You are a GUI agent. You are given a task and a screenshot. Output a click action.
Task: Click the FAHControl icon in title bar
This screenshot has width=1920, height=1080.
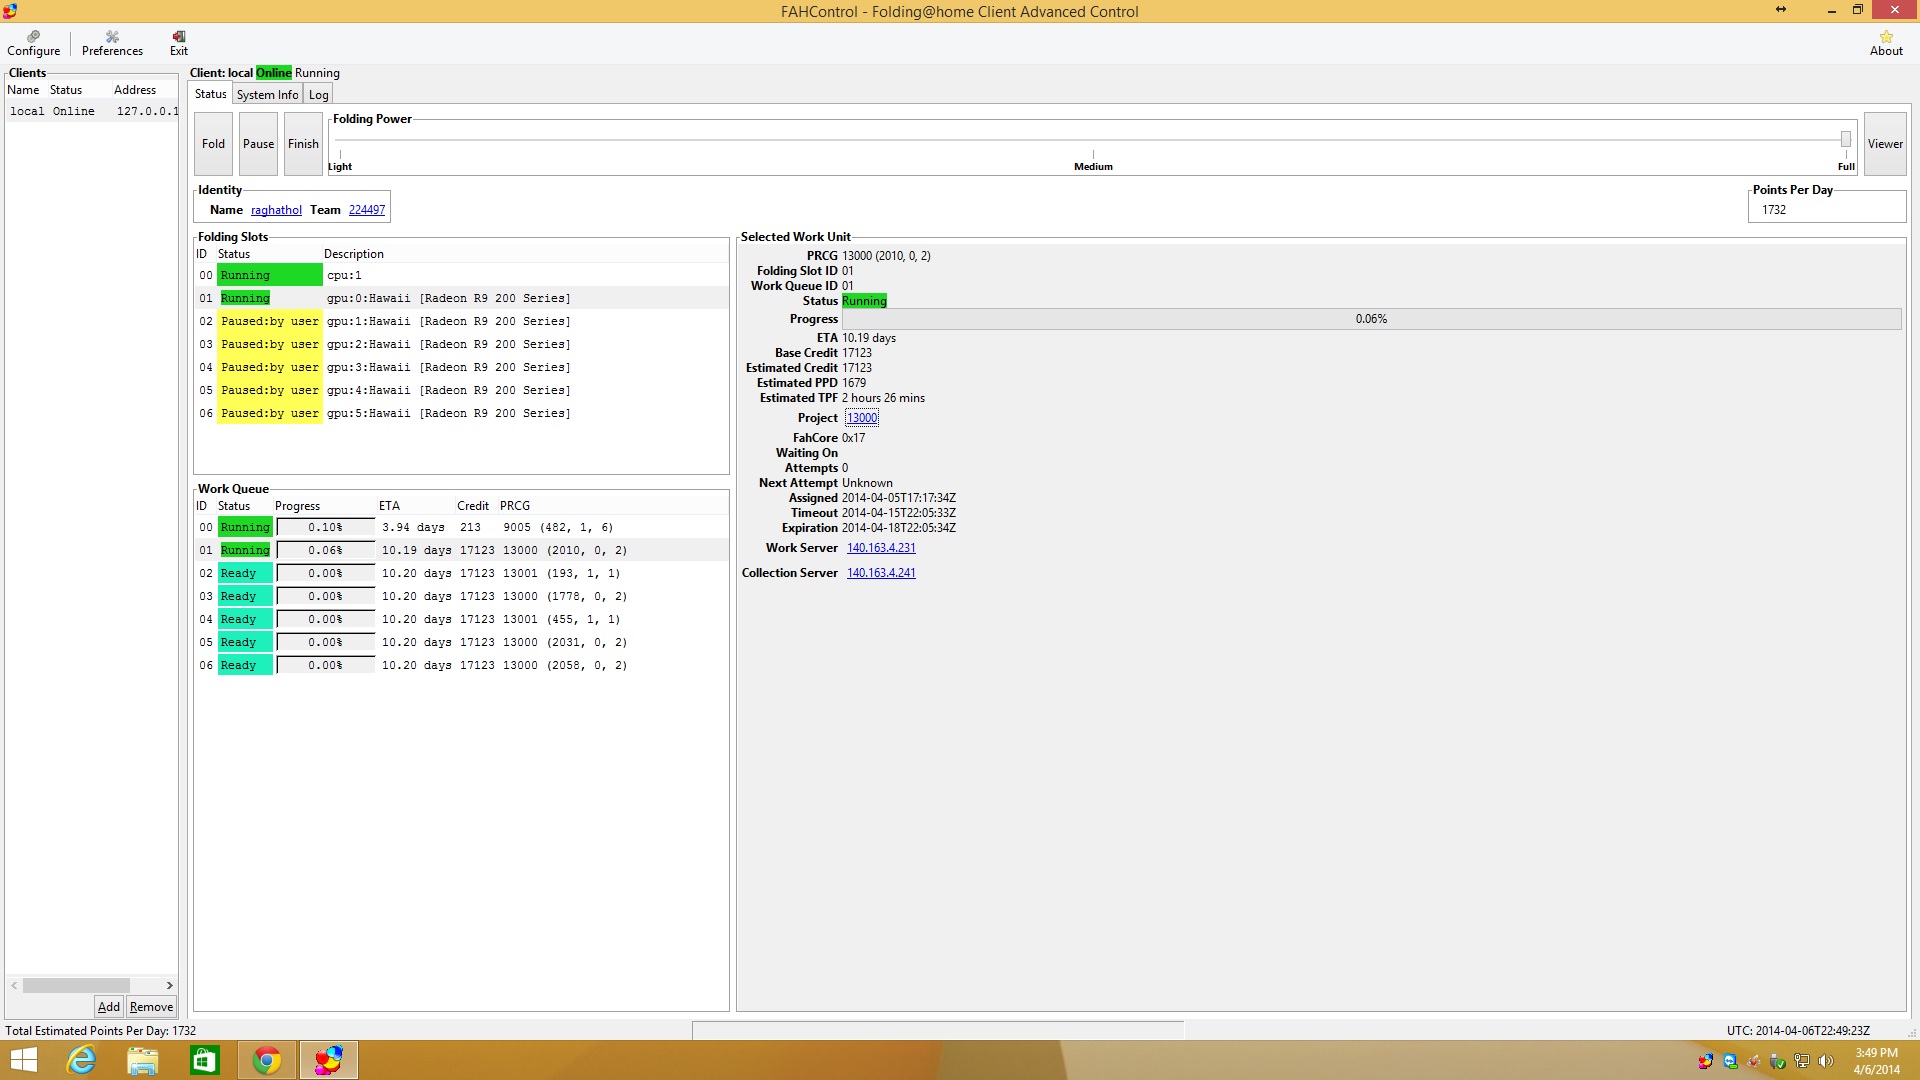click(x=10, y=11)
